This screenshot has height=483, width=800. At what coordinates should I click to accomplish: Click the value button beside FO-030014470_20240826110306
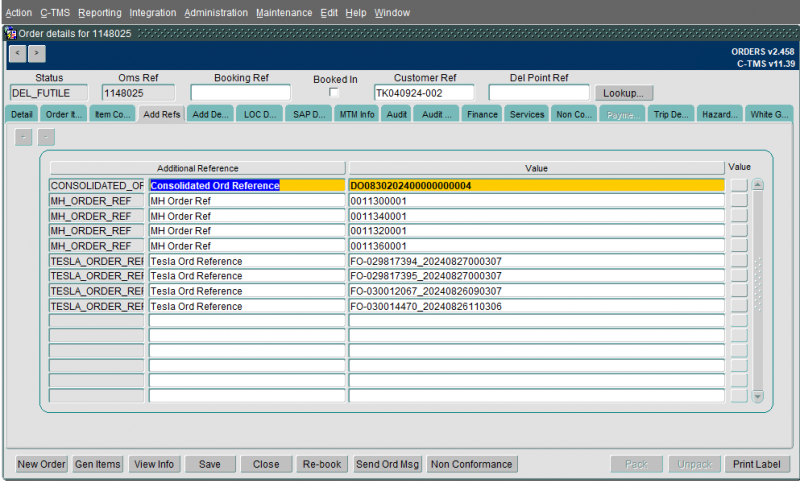tap(739, 306)
